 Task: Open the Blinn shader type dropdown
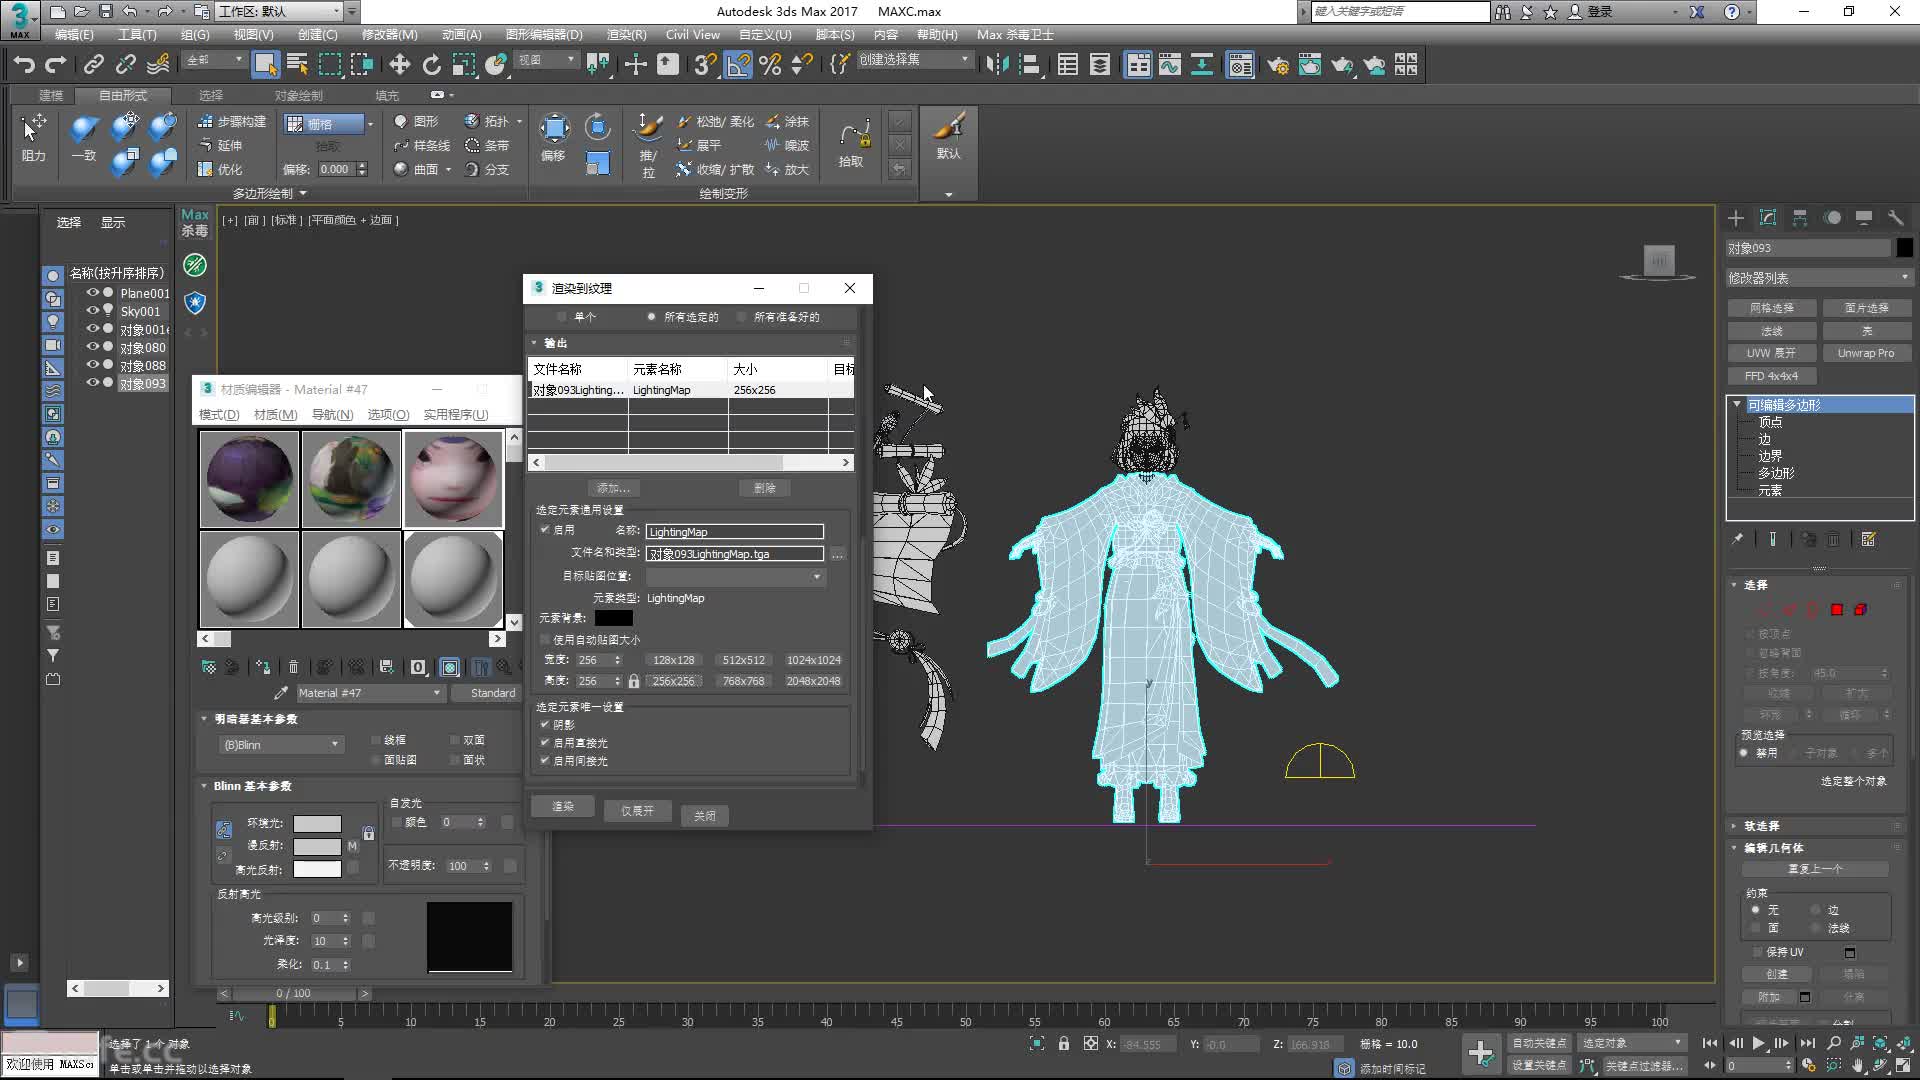pos(281,745)
